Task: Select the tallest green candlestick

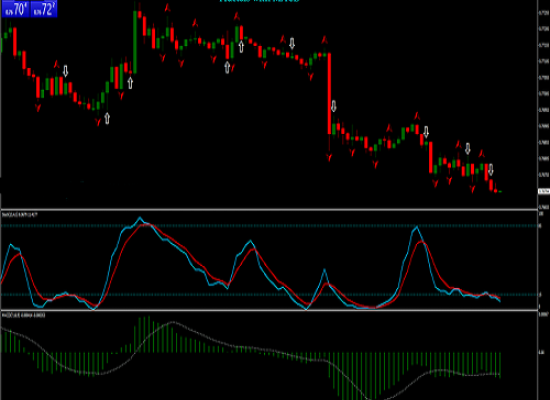Action: [135, 41]
